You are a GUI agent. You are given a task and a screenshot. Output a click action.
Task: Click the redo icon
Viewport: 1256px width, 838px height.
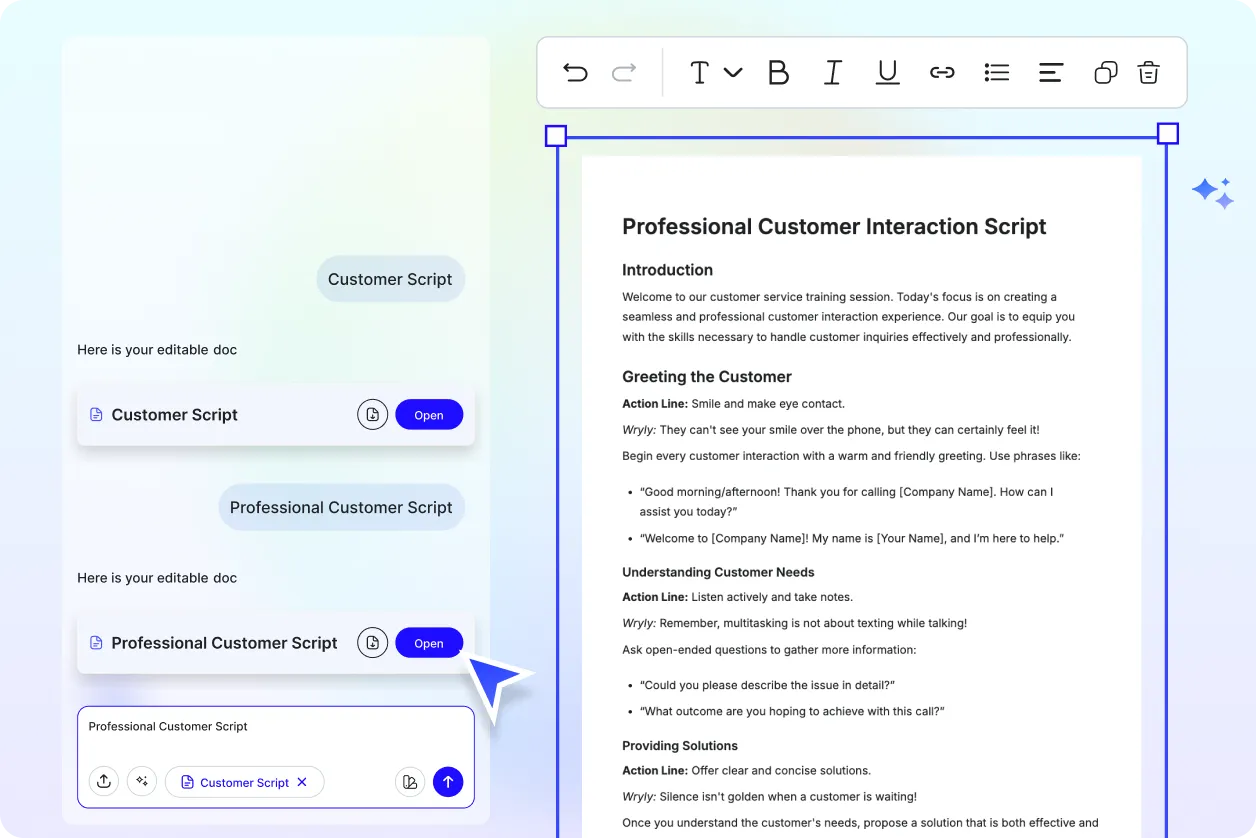(x=622, y=72)
